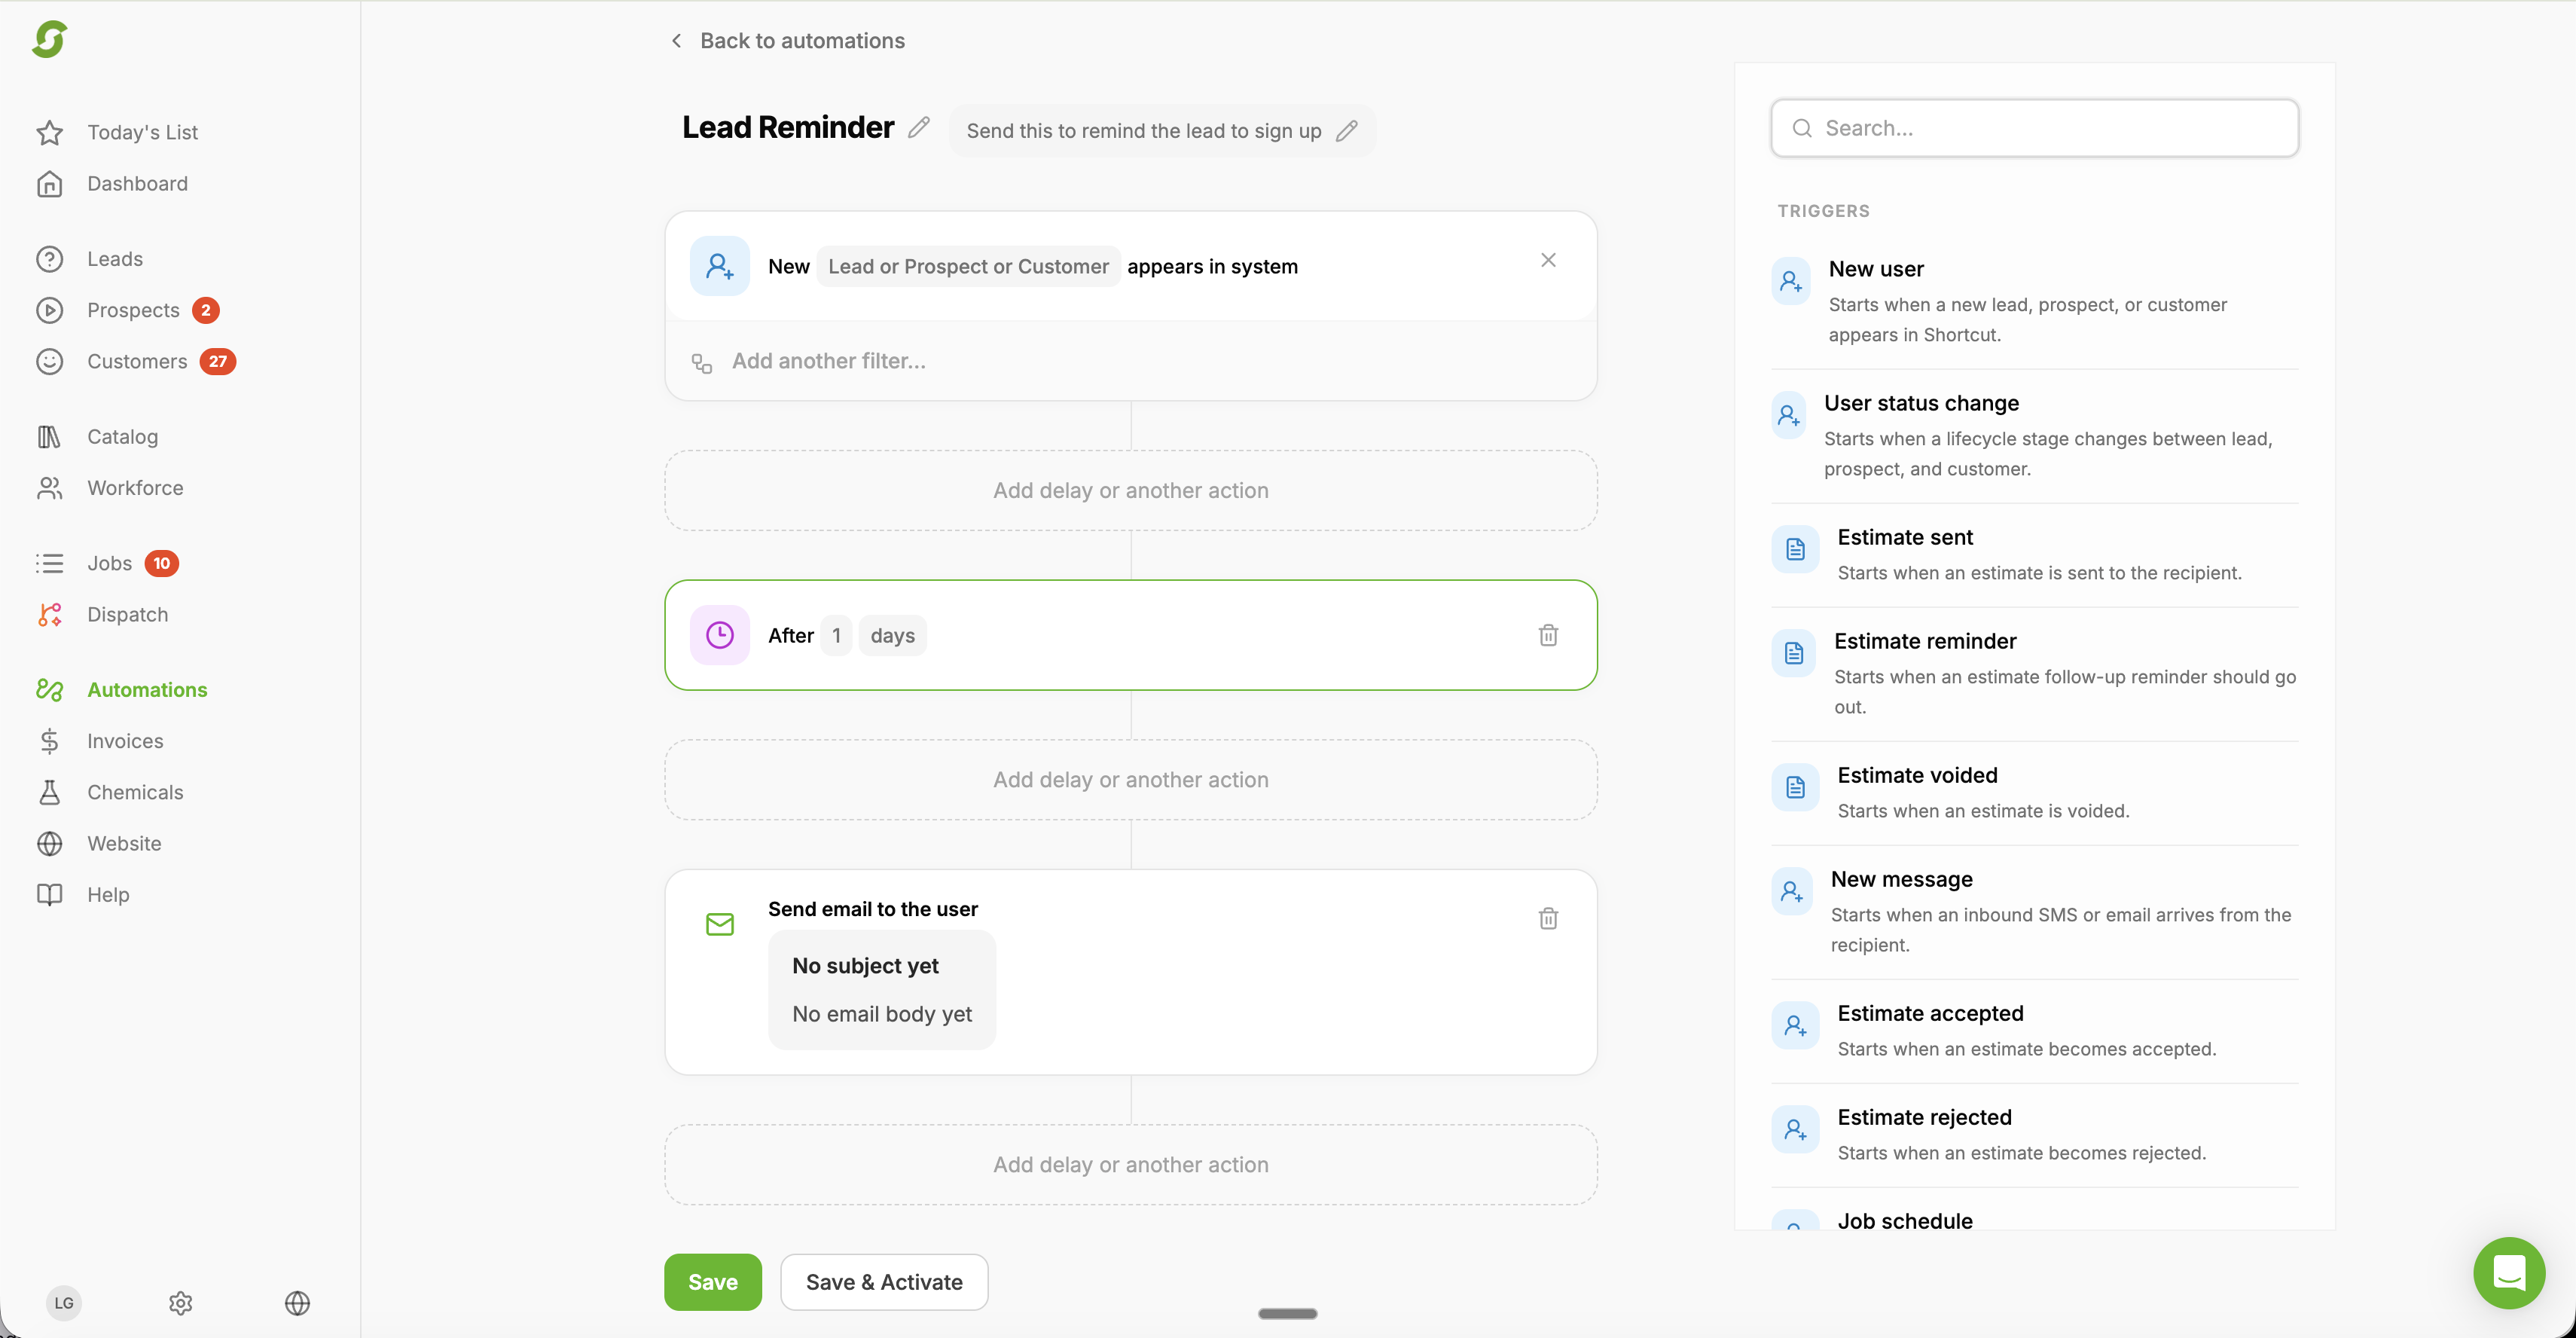Open the Leads section in sidebar

coord(115,258)
